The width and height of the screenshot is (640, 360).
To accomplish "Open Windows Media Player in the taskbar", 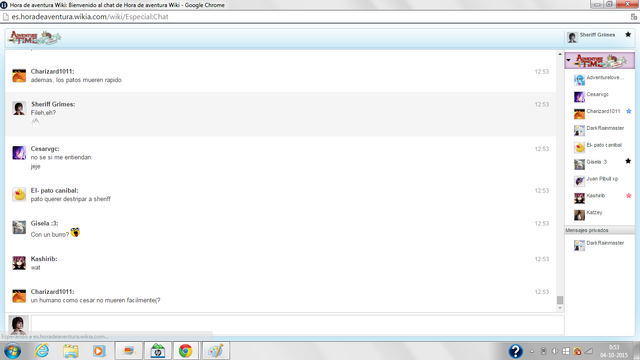I will pos(99,351).
